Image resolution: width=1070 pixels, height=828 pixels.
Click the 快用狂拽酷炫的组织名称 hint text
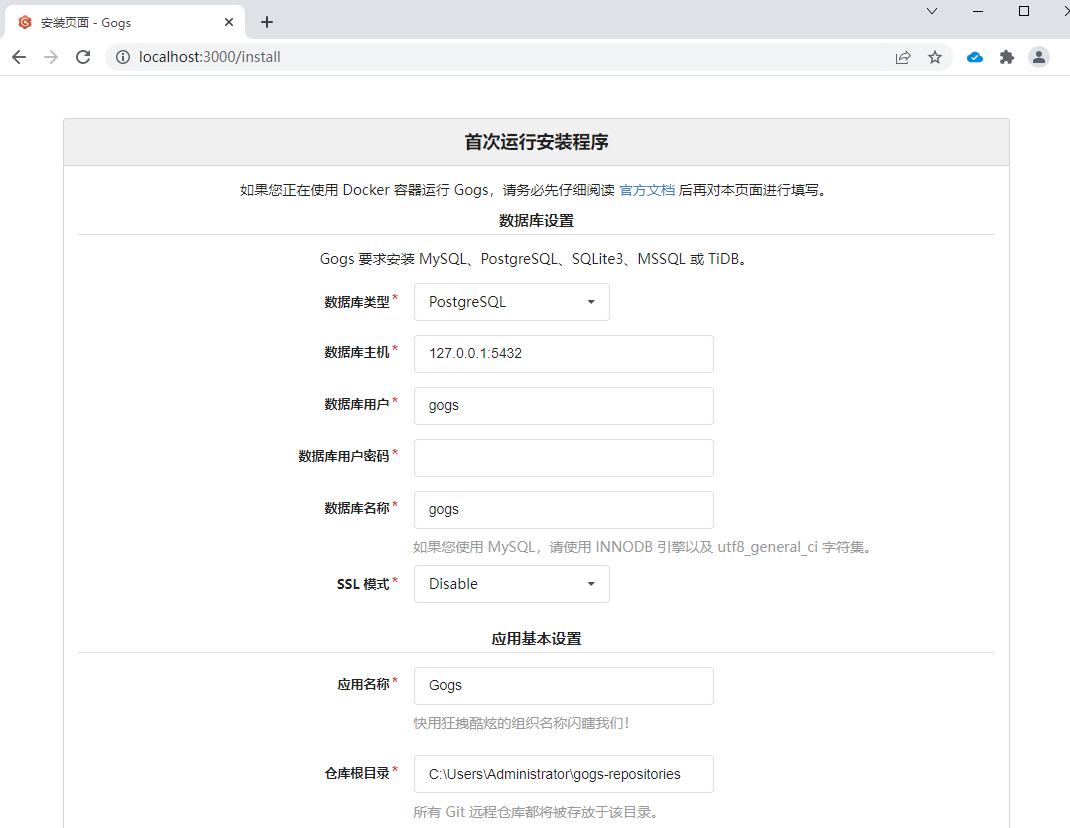521,723
